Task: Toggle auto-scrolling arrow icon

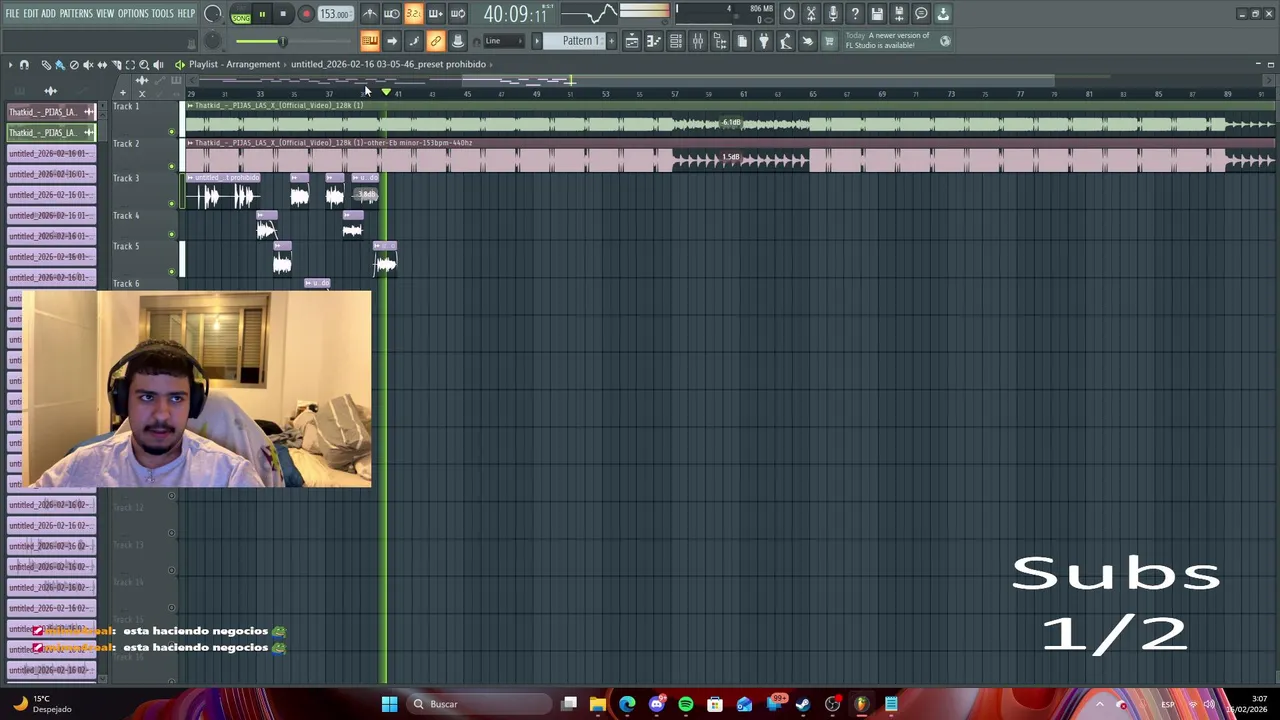Action: tap(392, 41)
